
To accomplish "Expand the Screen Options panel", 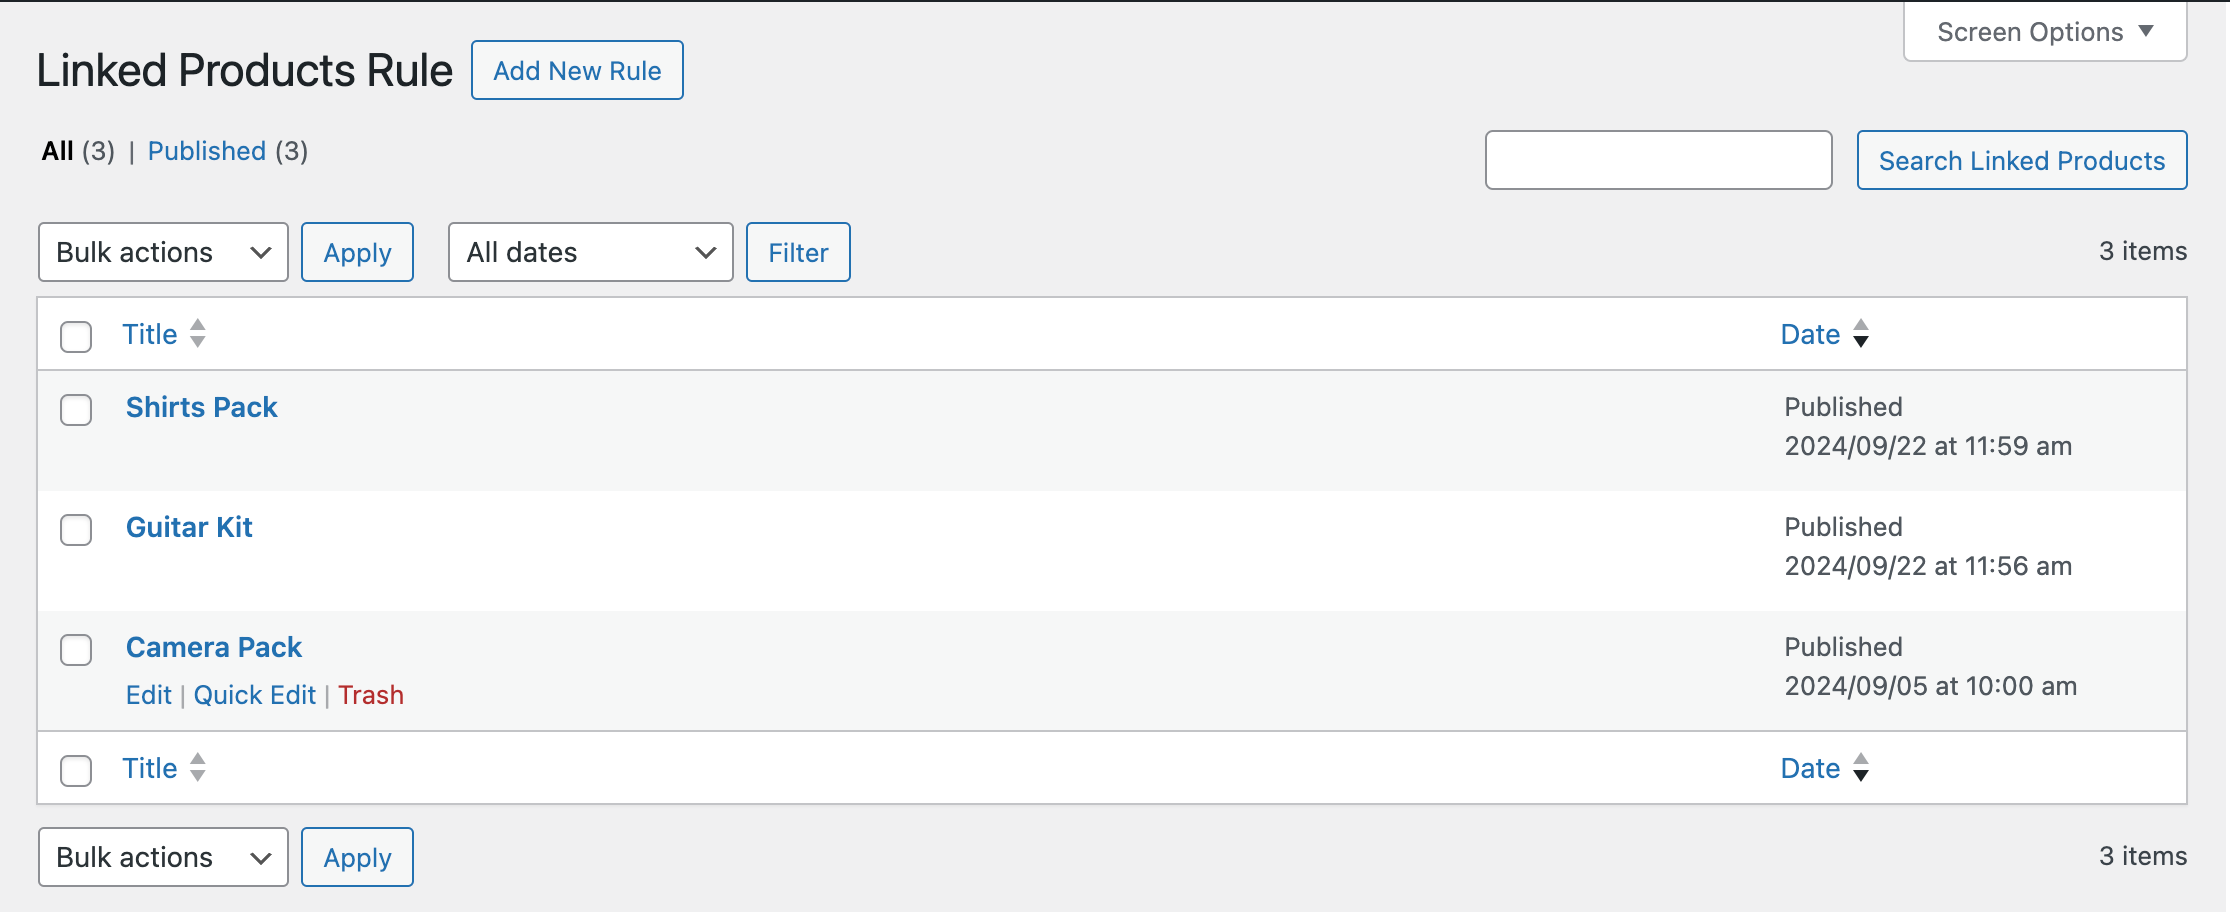I will point(2043,31).
